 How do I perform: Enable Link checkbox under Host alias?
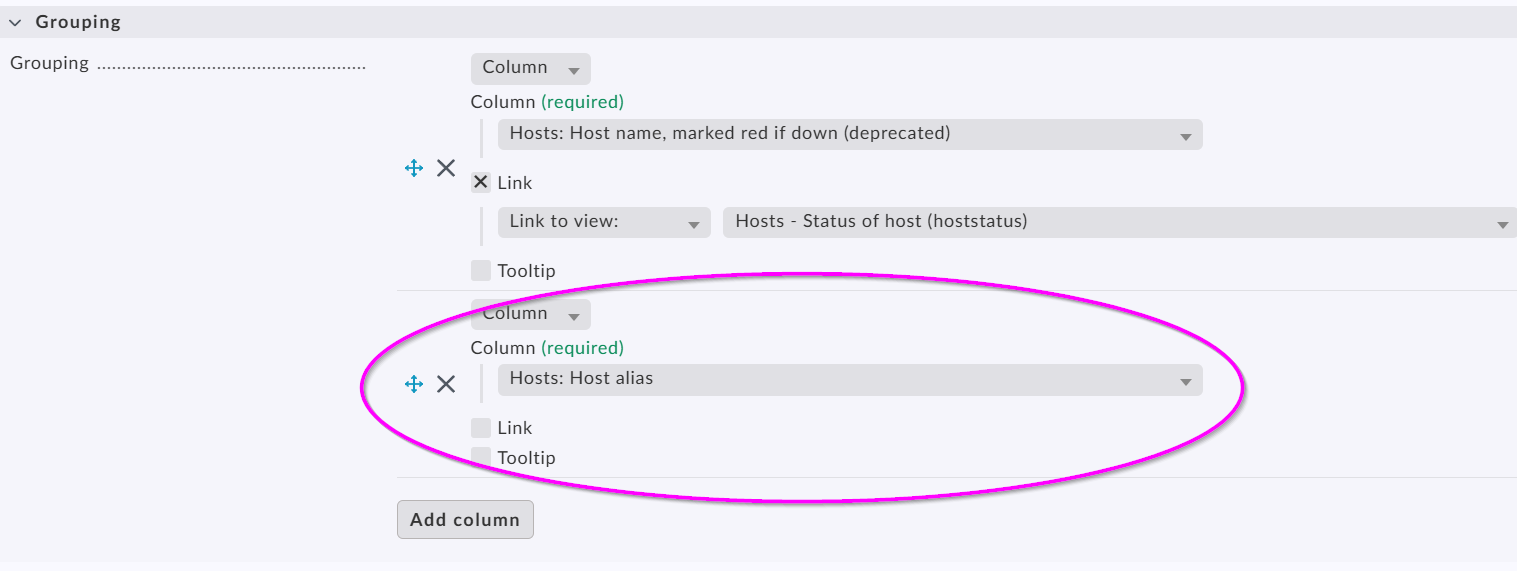coord(481,428)
